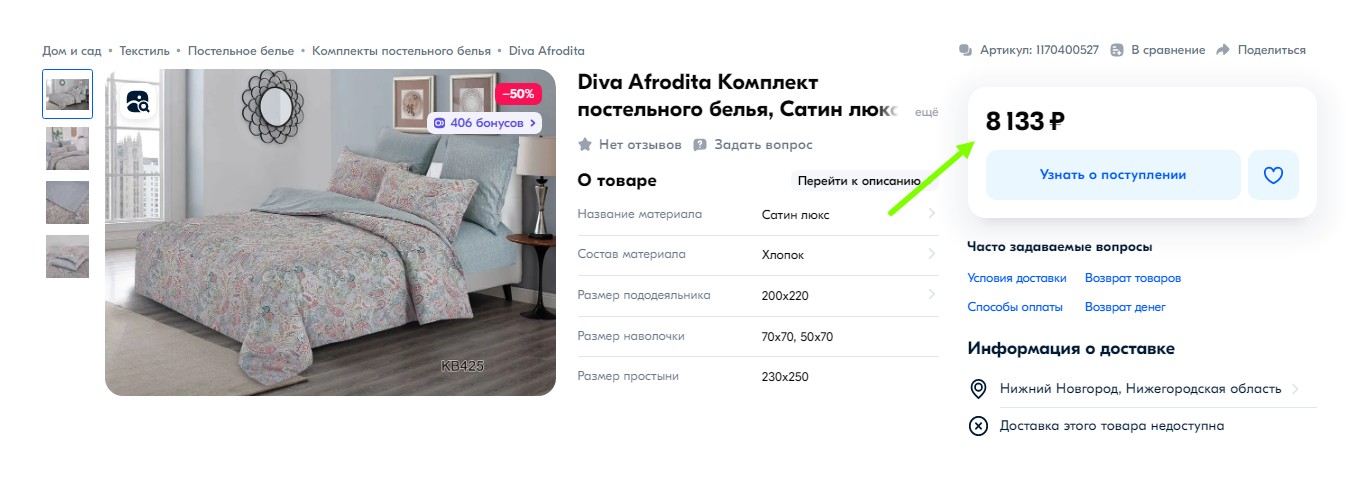1346x483 pixels.
Task: Open the Текстиль breadcrumb
Action: tap(144, 50)
